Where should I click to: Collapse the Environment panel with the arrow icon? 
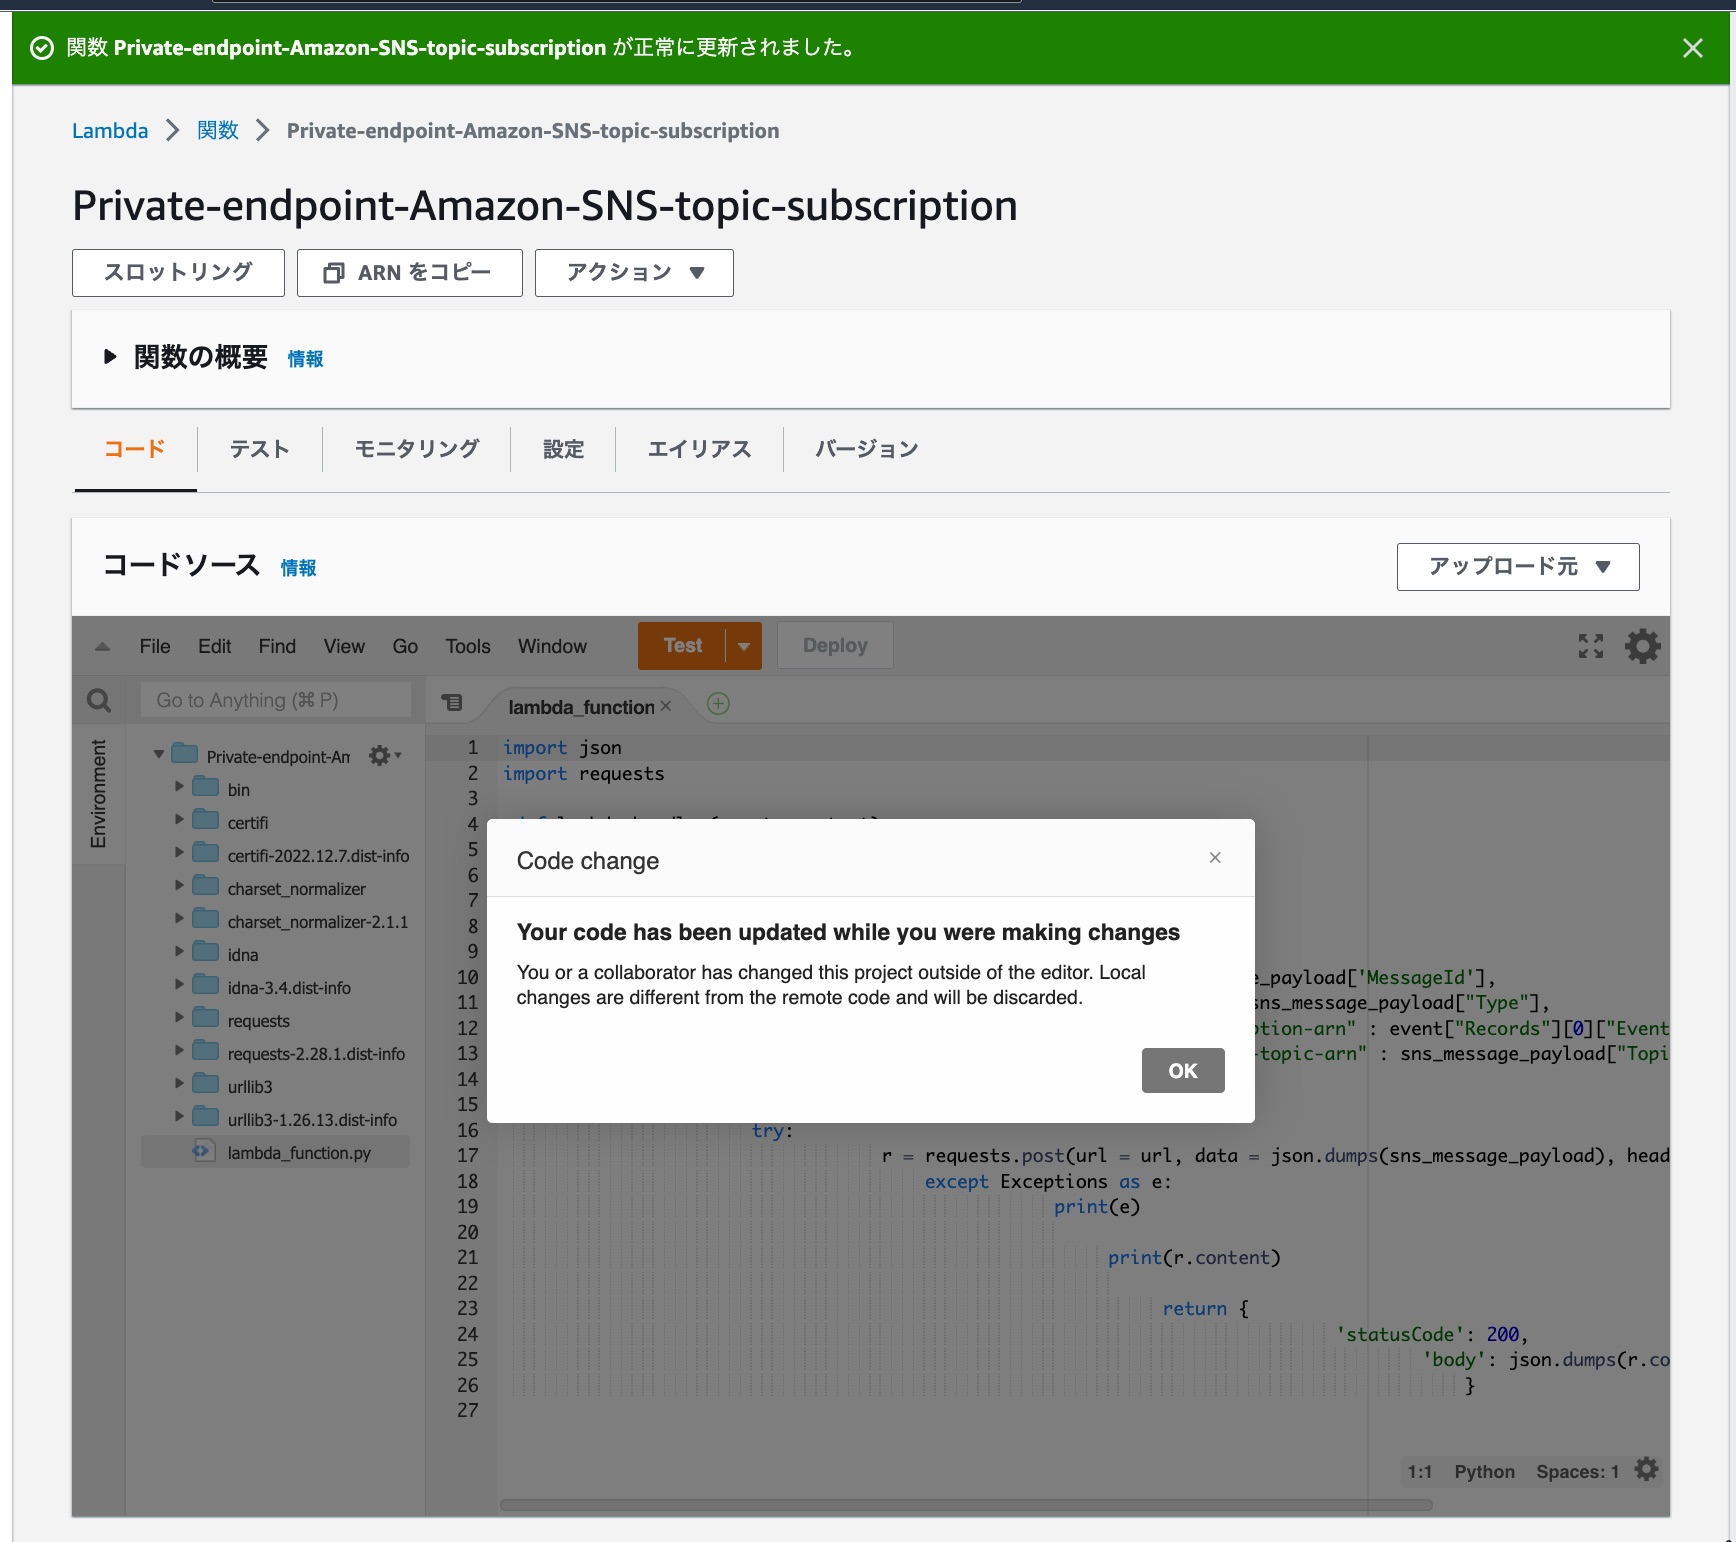point(100,646)
